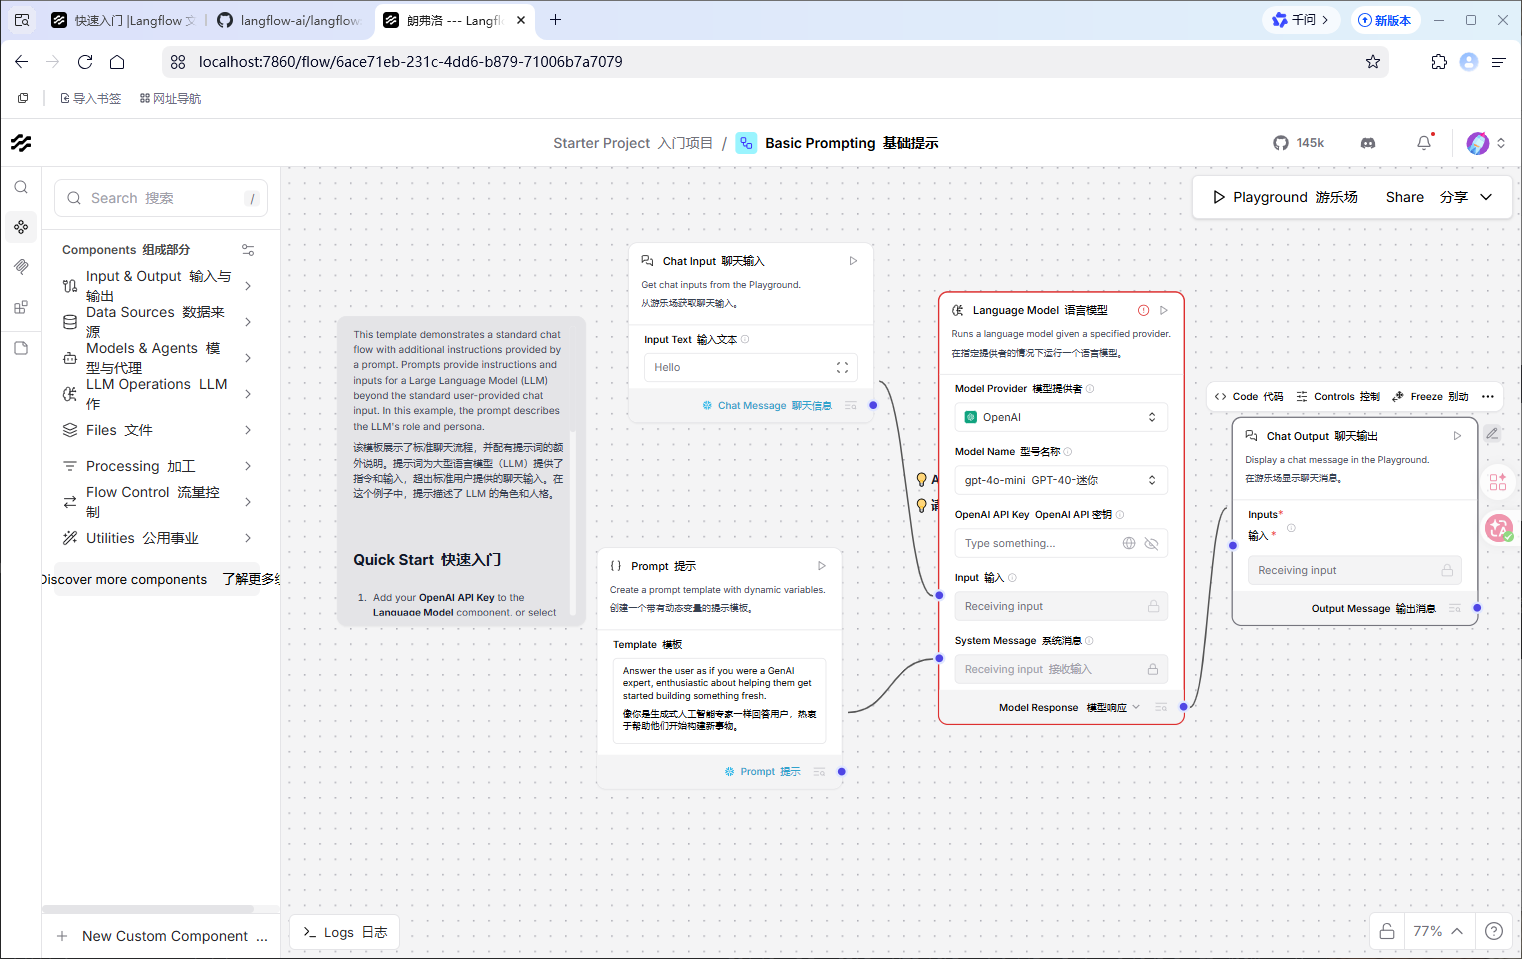Screen dimensions: 1522x959
Task: Open the 77% zoom level menu
Action: click(x=1438, y=931)
